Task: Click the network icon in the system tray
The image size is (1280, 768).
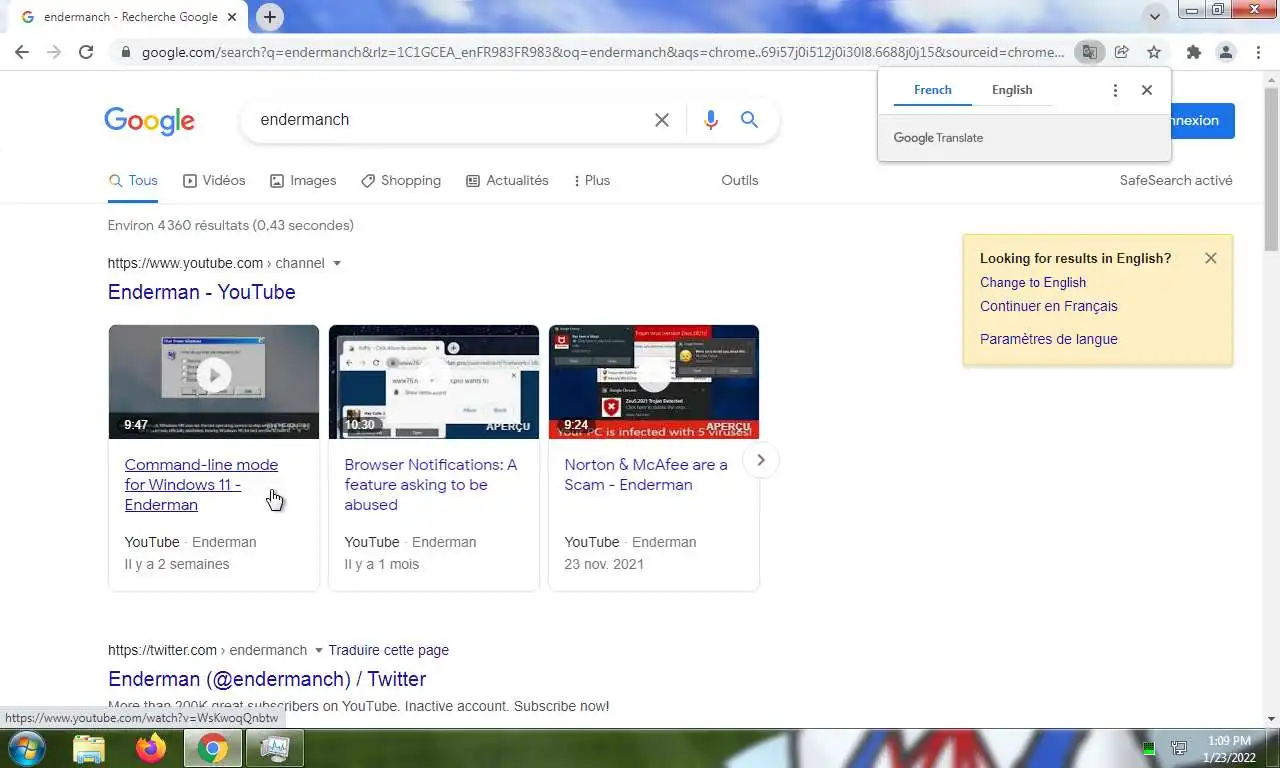Action: (1179, 748)
